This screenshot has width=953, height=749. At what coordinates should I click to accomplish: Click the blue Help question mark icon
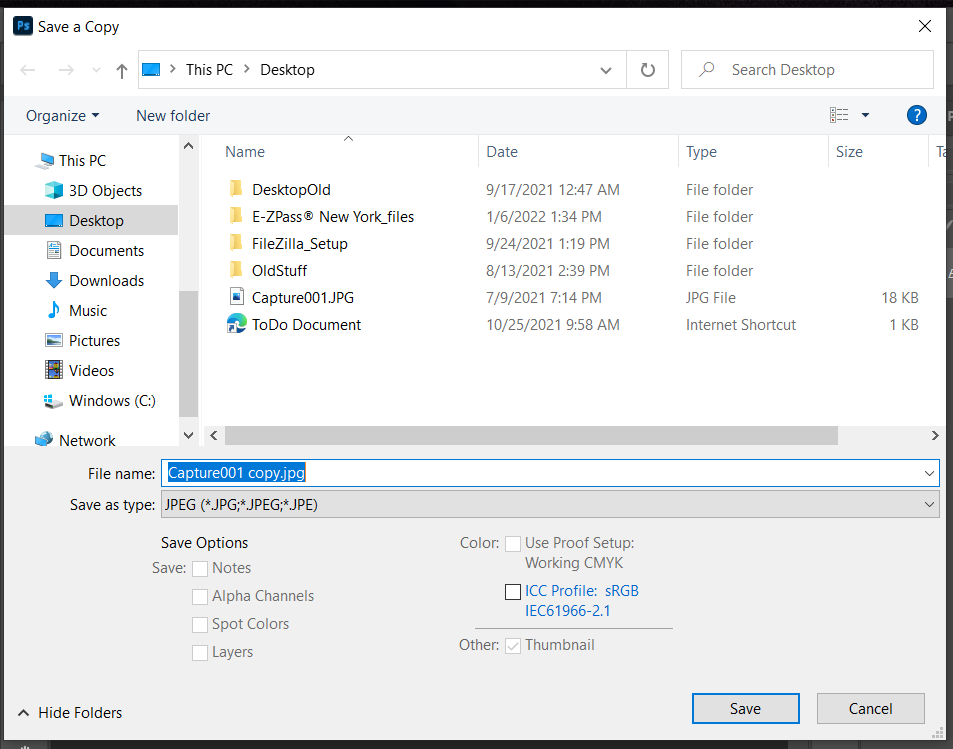click(916, 115)
